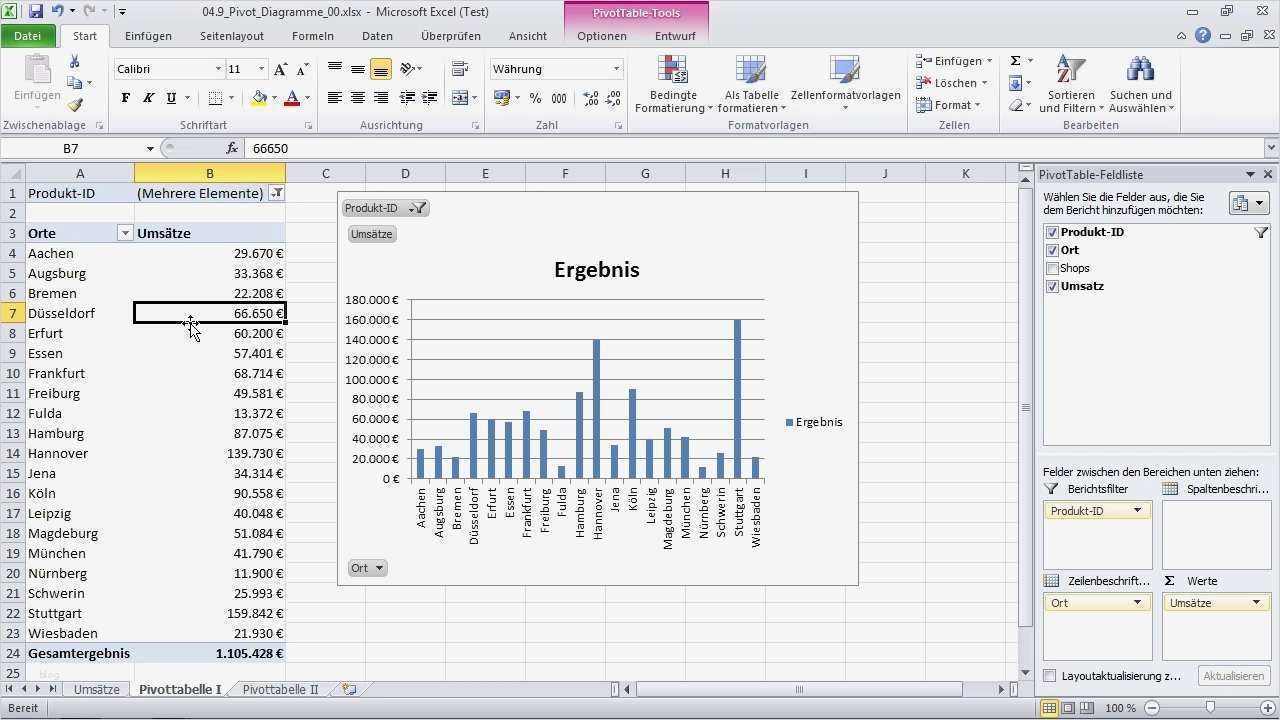Open the Optionen PivotTable tab
Viewport: 1280px width, 720px height.
pyautogui.click(x=602, y=36)
